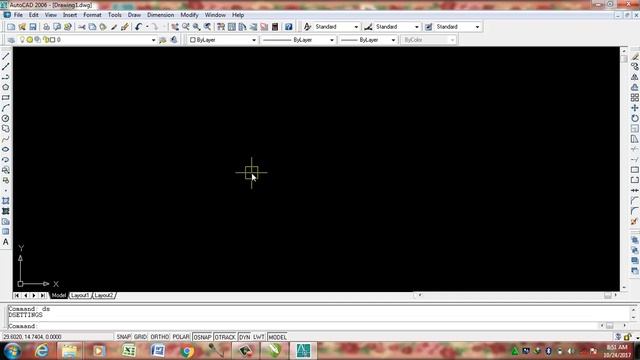Save the drawing with the Save icon
The image size is (640, 360).
click(x=33, y=27)
